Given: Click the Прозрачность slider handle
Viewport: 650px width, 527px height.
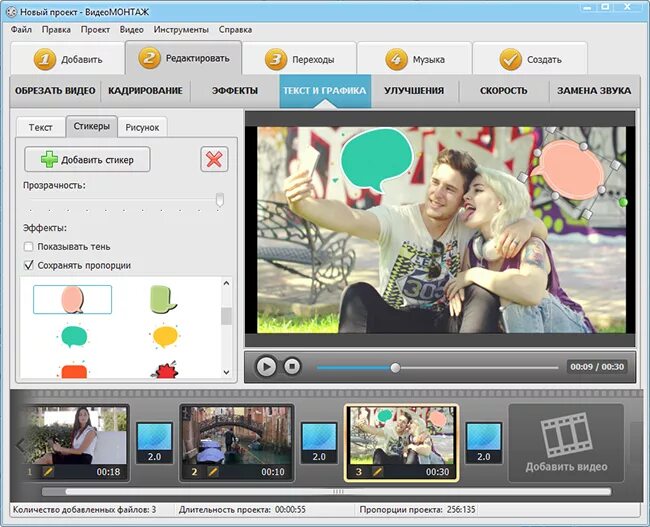Looking at the screenshot, I should [220, 199].
